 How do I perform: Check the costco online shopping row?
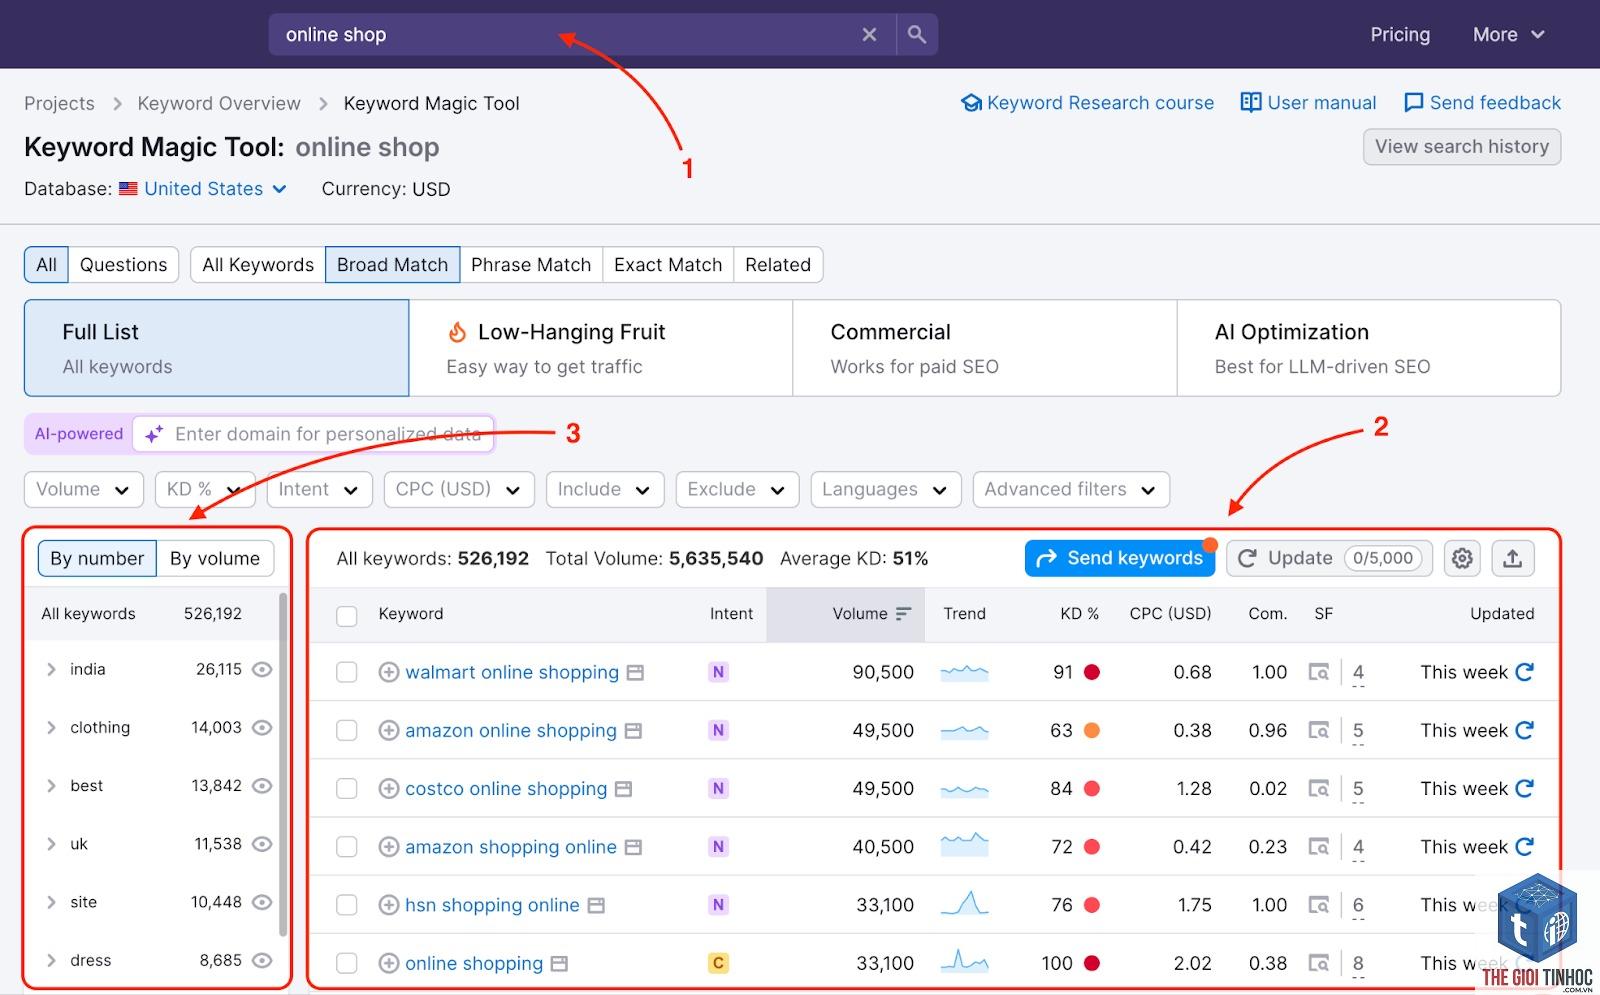click(x=347, y=788)
